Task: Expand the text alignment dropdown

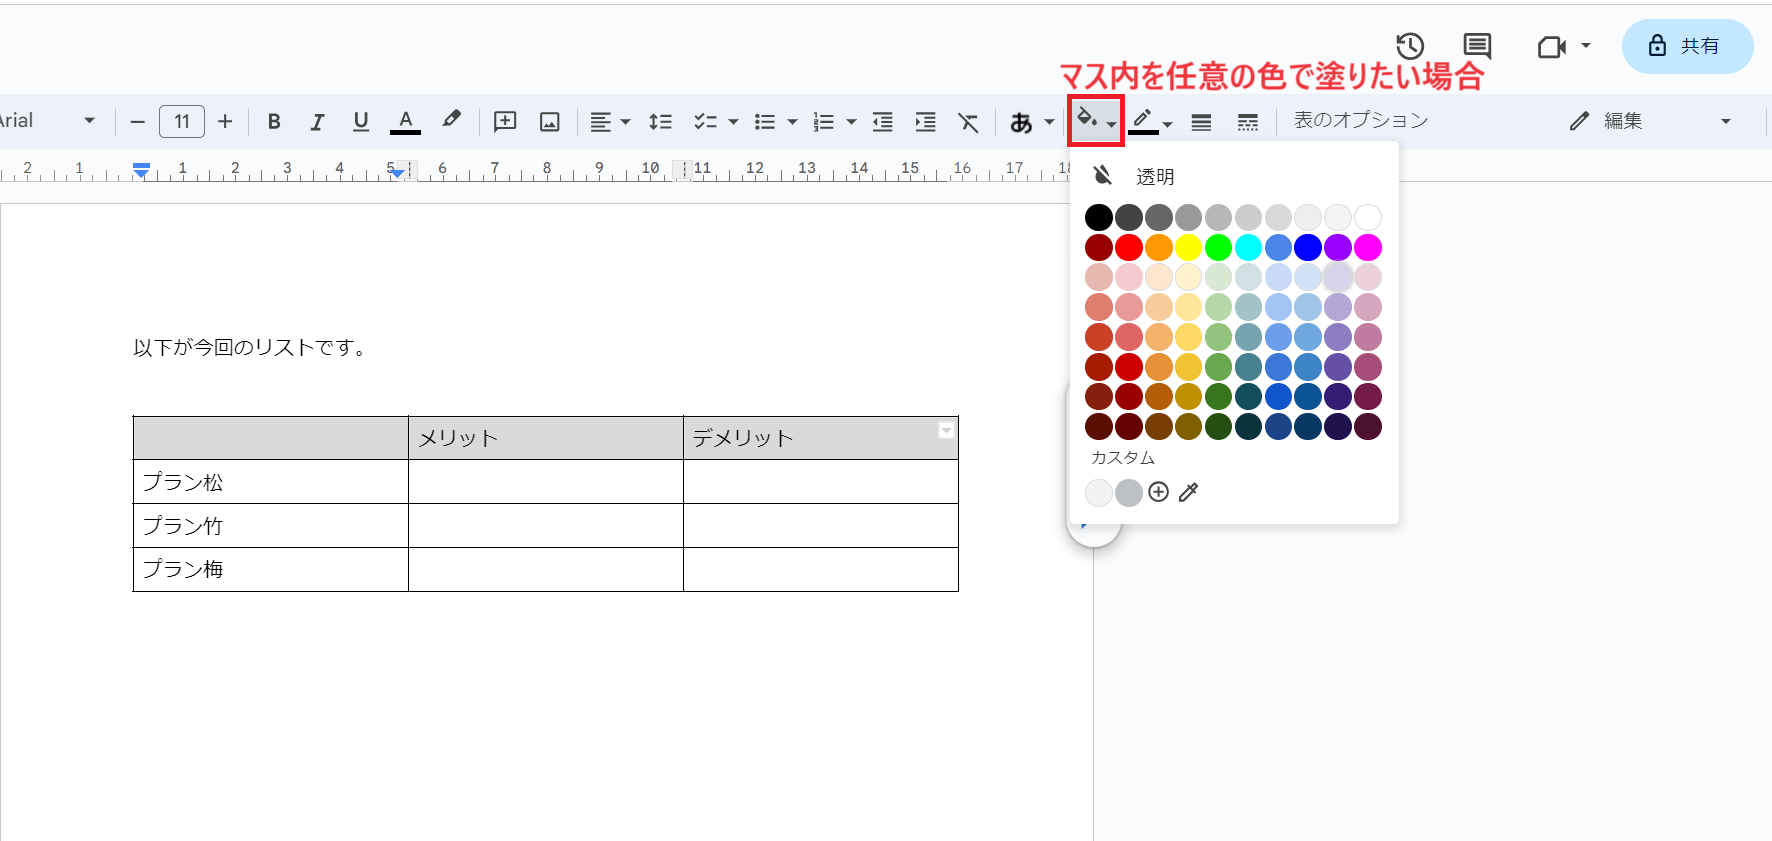Action: pyautogui.click(x=609, y=122)
